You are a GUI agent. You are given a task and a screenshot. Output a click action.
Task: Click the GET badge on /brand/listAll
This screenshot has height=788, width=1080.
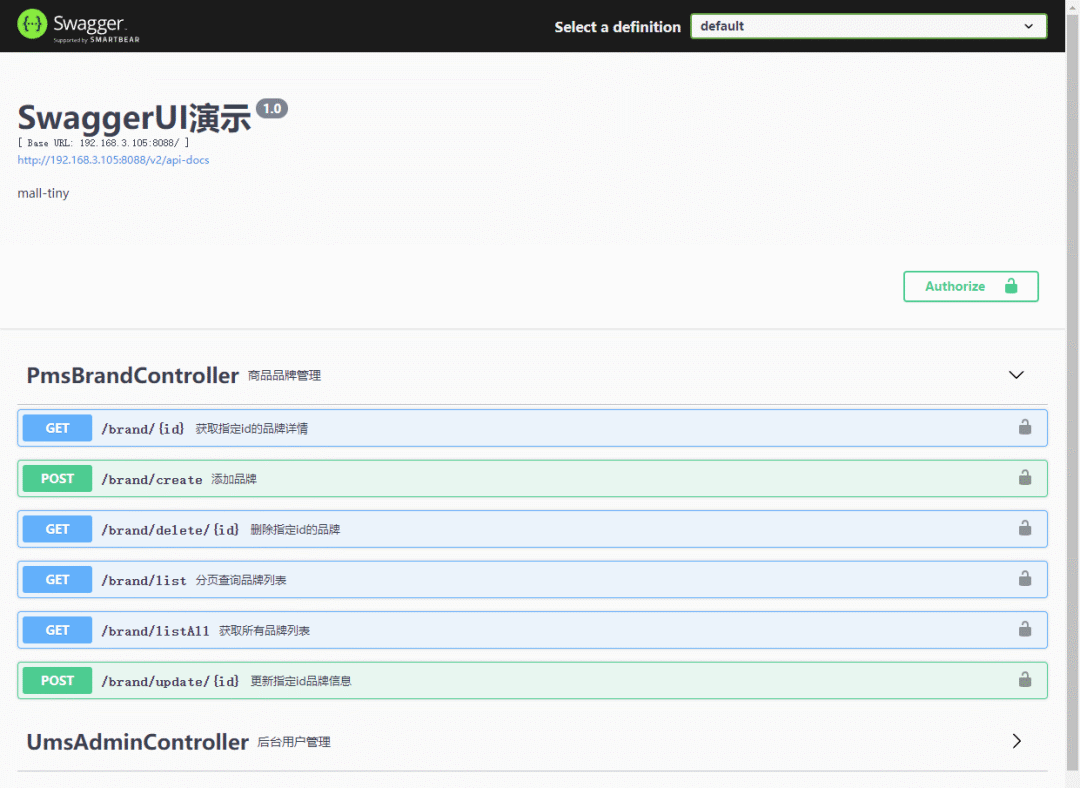(x=56, y=629)
